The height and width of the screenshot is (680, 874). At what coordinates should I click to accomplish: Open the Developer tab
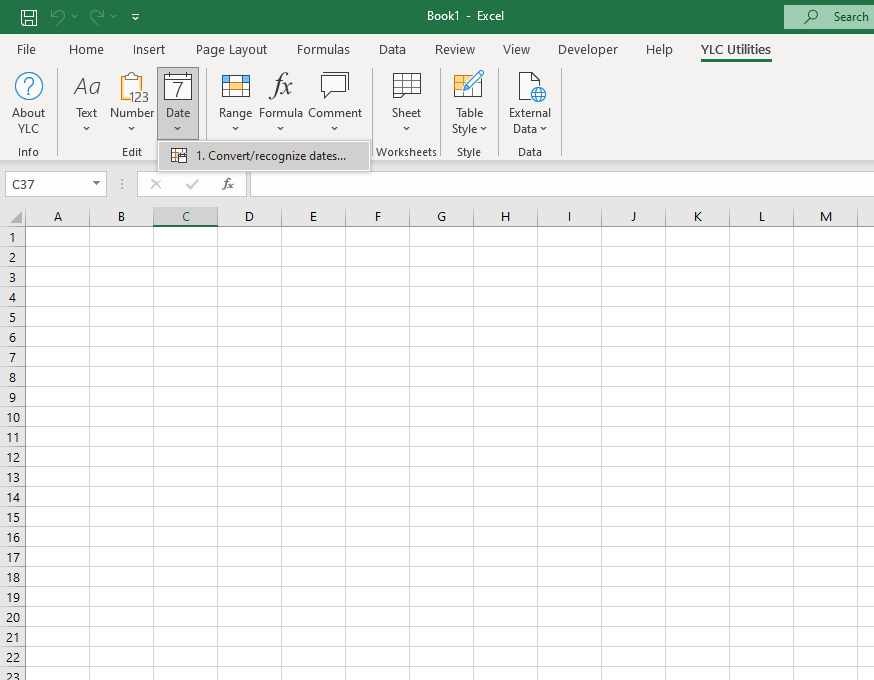(x=588, y=49)
